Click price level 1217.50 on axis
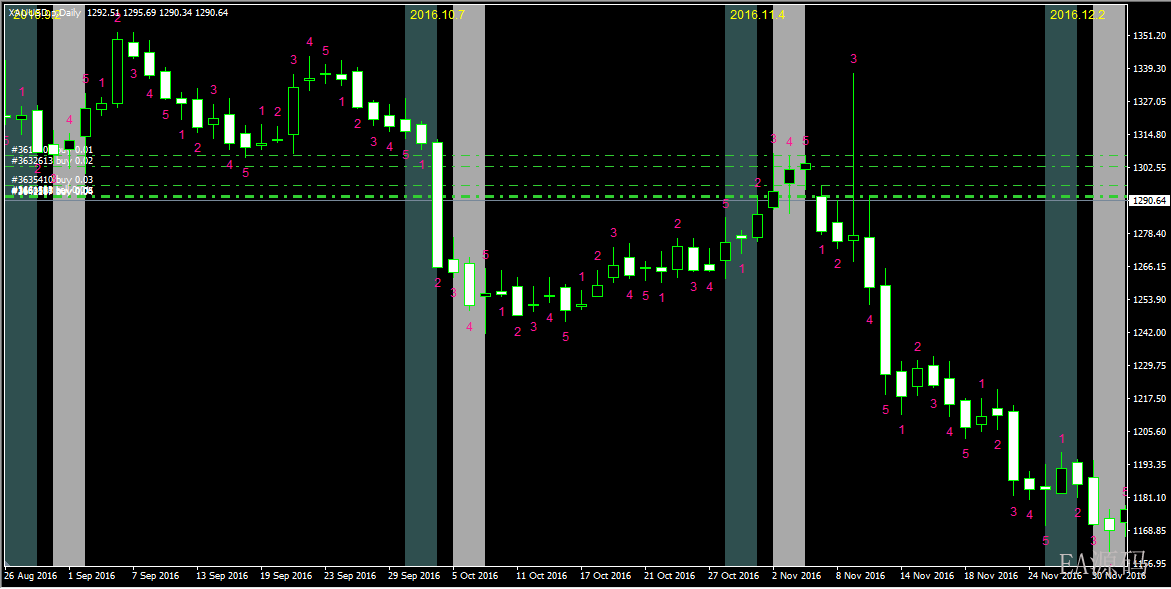 1150,399
